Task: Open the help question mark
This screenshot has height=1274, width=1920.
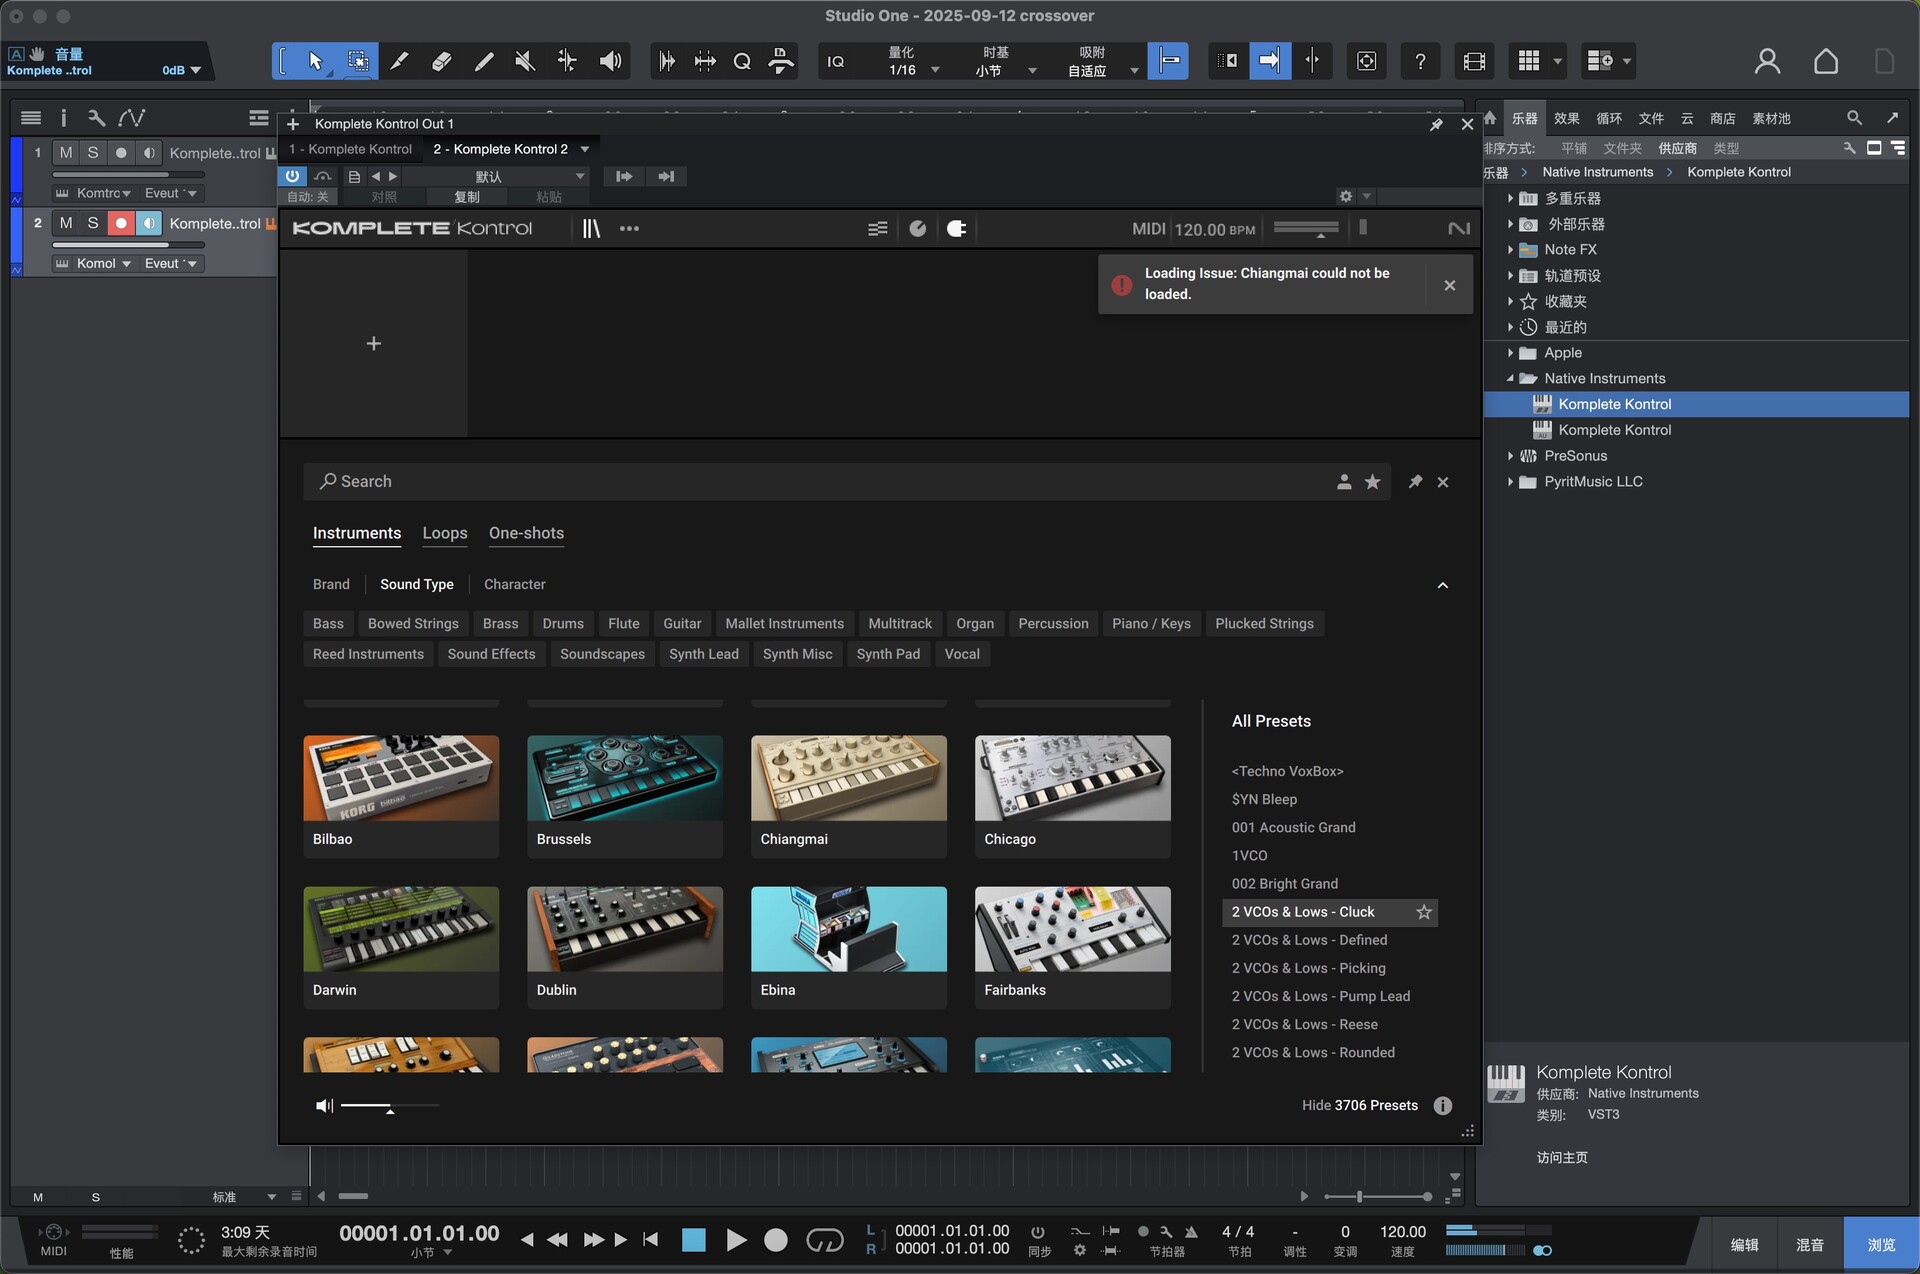Action: (x=1420, y=61)
